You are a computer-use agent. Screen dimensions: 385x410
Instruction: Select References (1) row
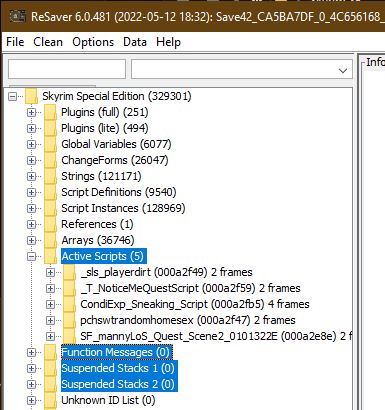(97, 224)
